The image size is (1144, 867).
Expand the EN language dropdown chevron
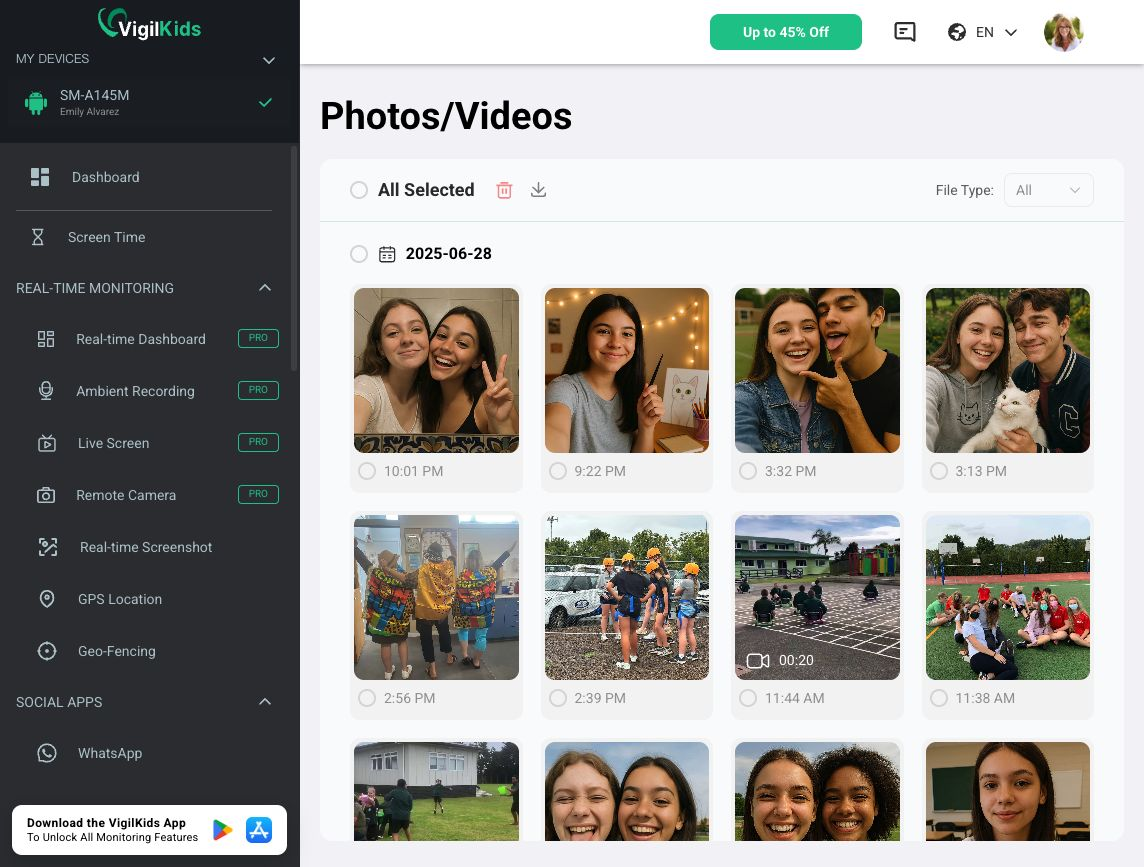(1011, 32)
